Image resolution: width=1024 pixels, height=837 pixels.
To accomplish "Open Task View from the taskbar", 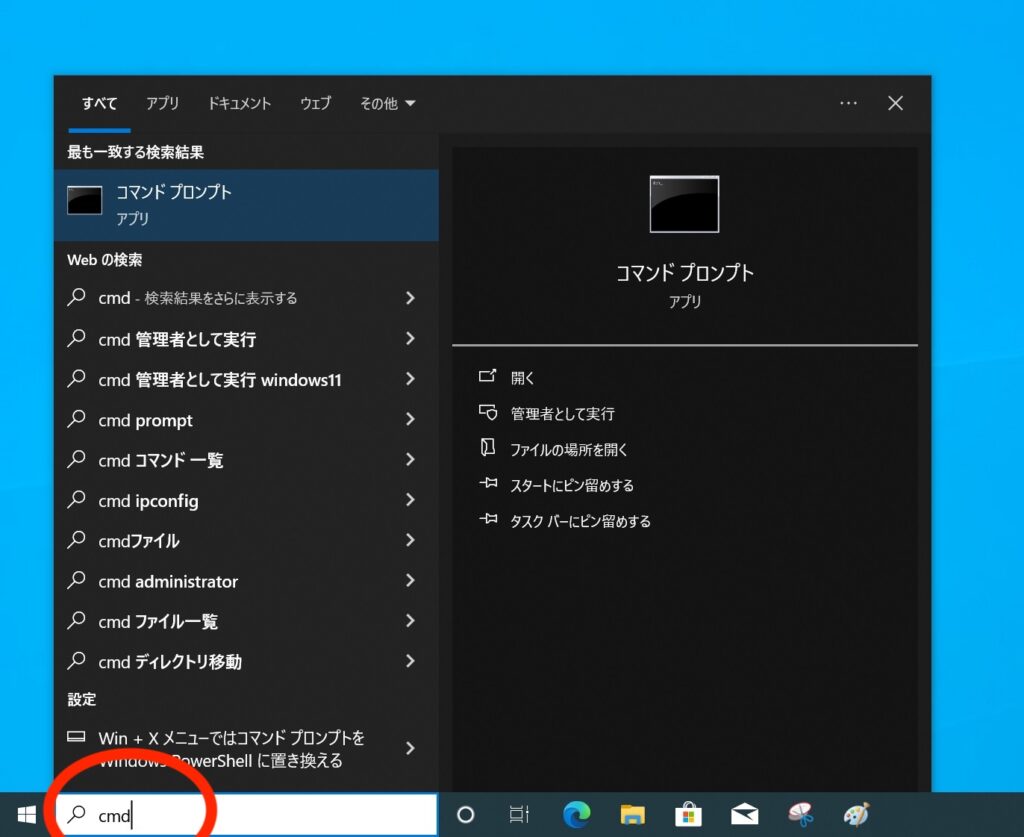I will pos(519,814).
